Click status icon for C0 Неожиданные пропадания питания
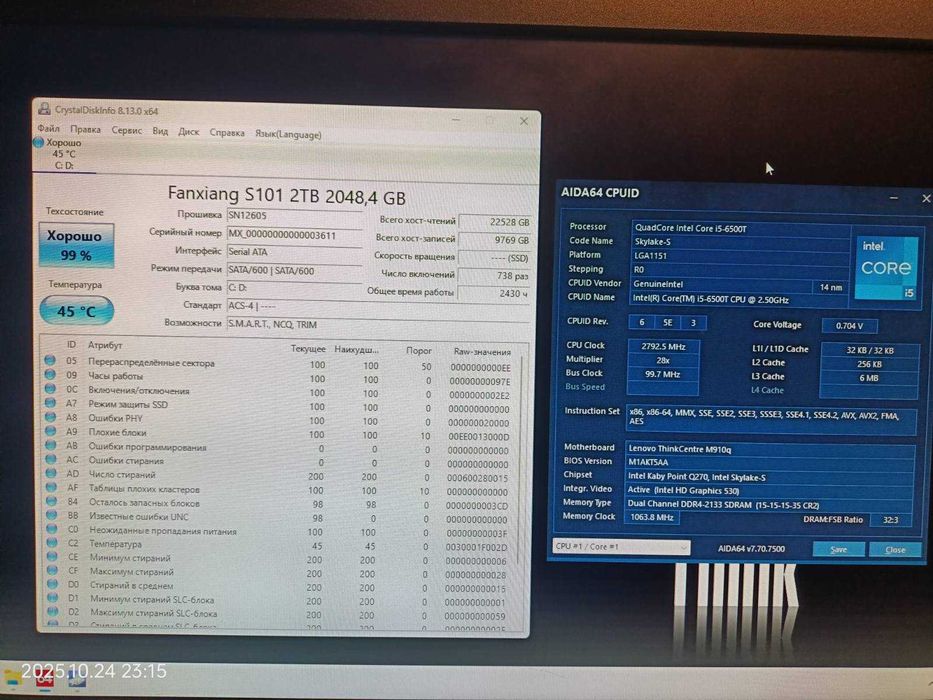 click(52, 529)
